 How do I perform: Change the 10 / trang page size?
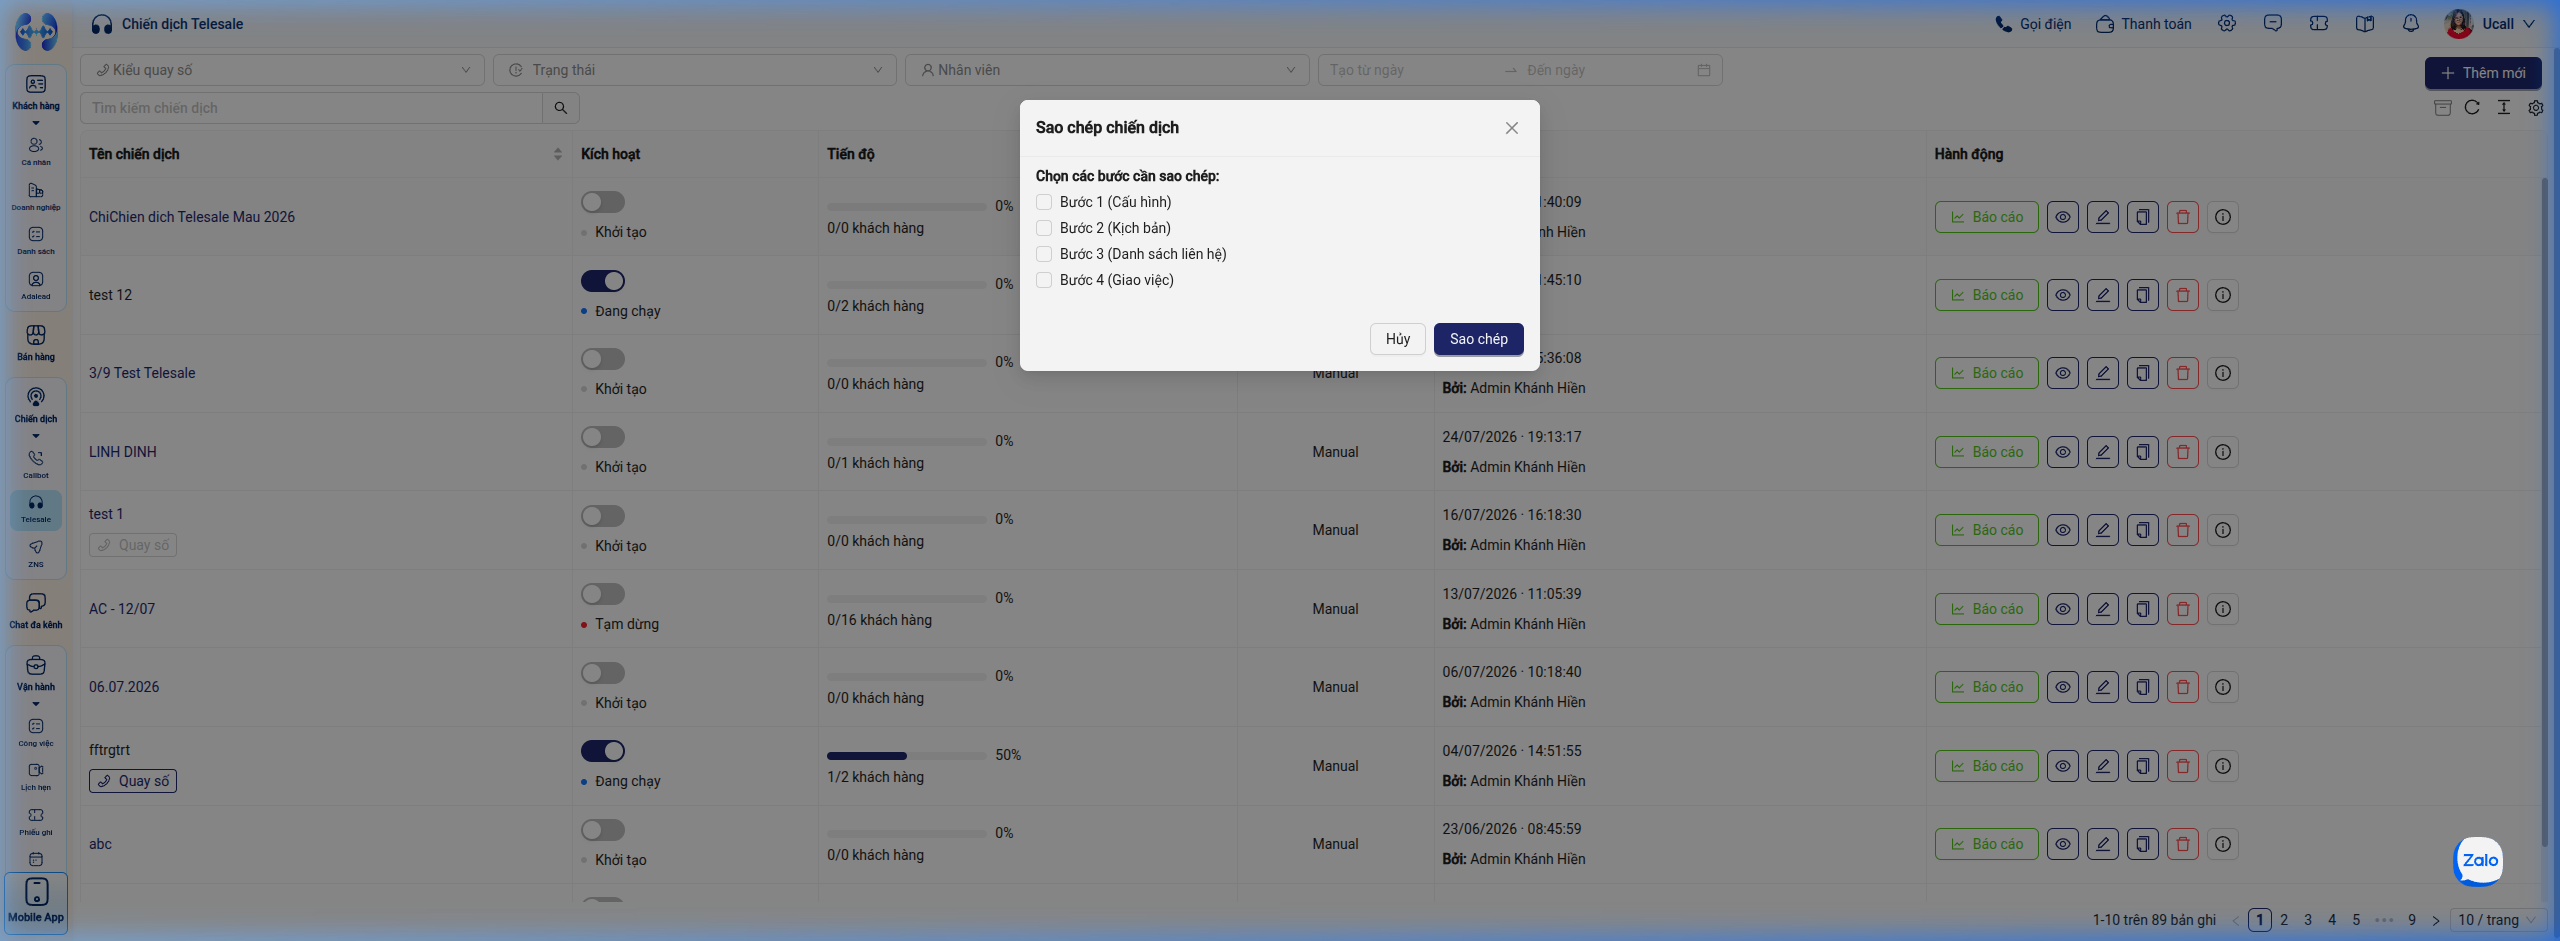pos(2497,920)
